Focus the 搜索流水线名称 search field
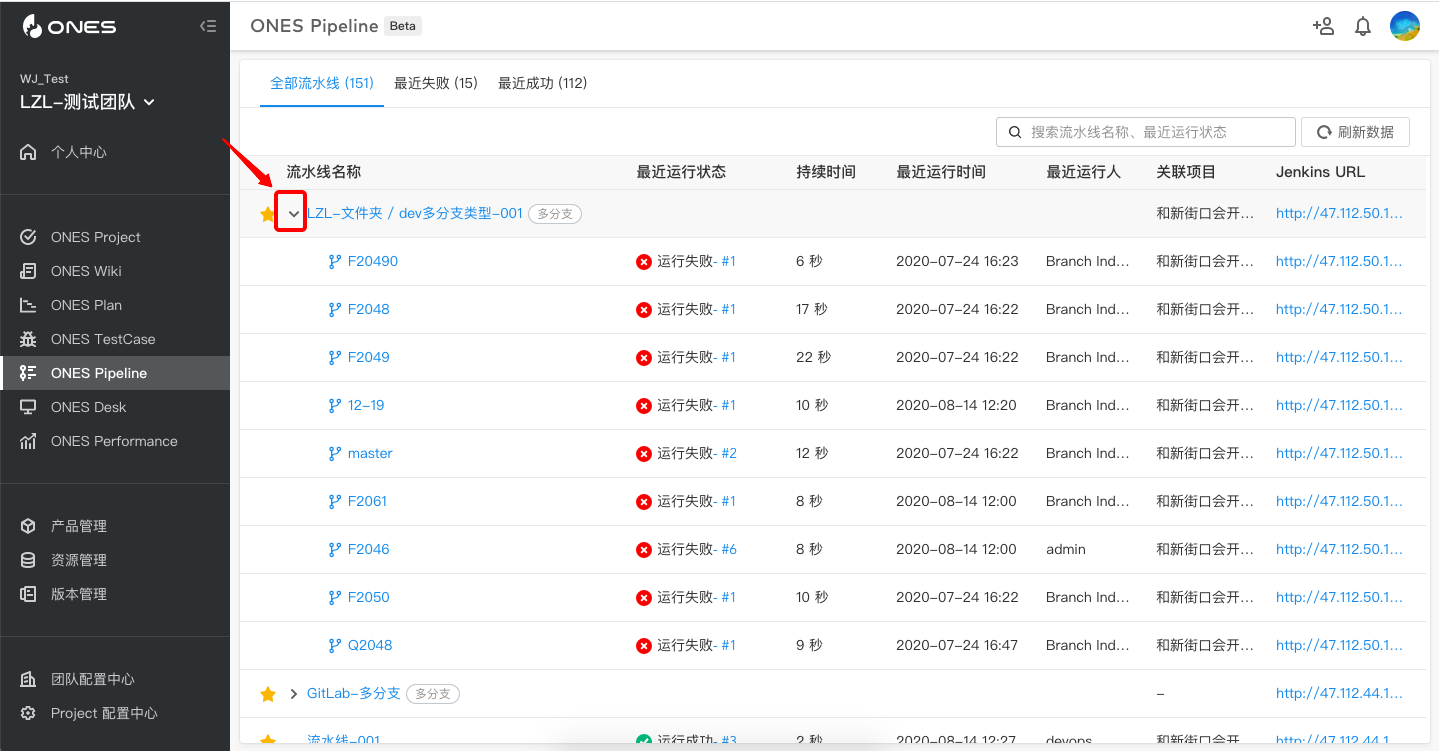 click(x=1146, y=132)
